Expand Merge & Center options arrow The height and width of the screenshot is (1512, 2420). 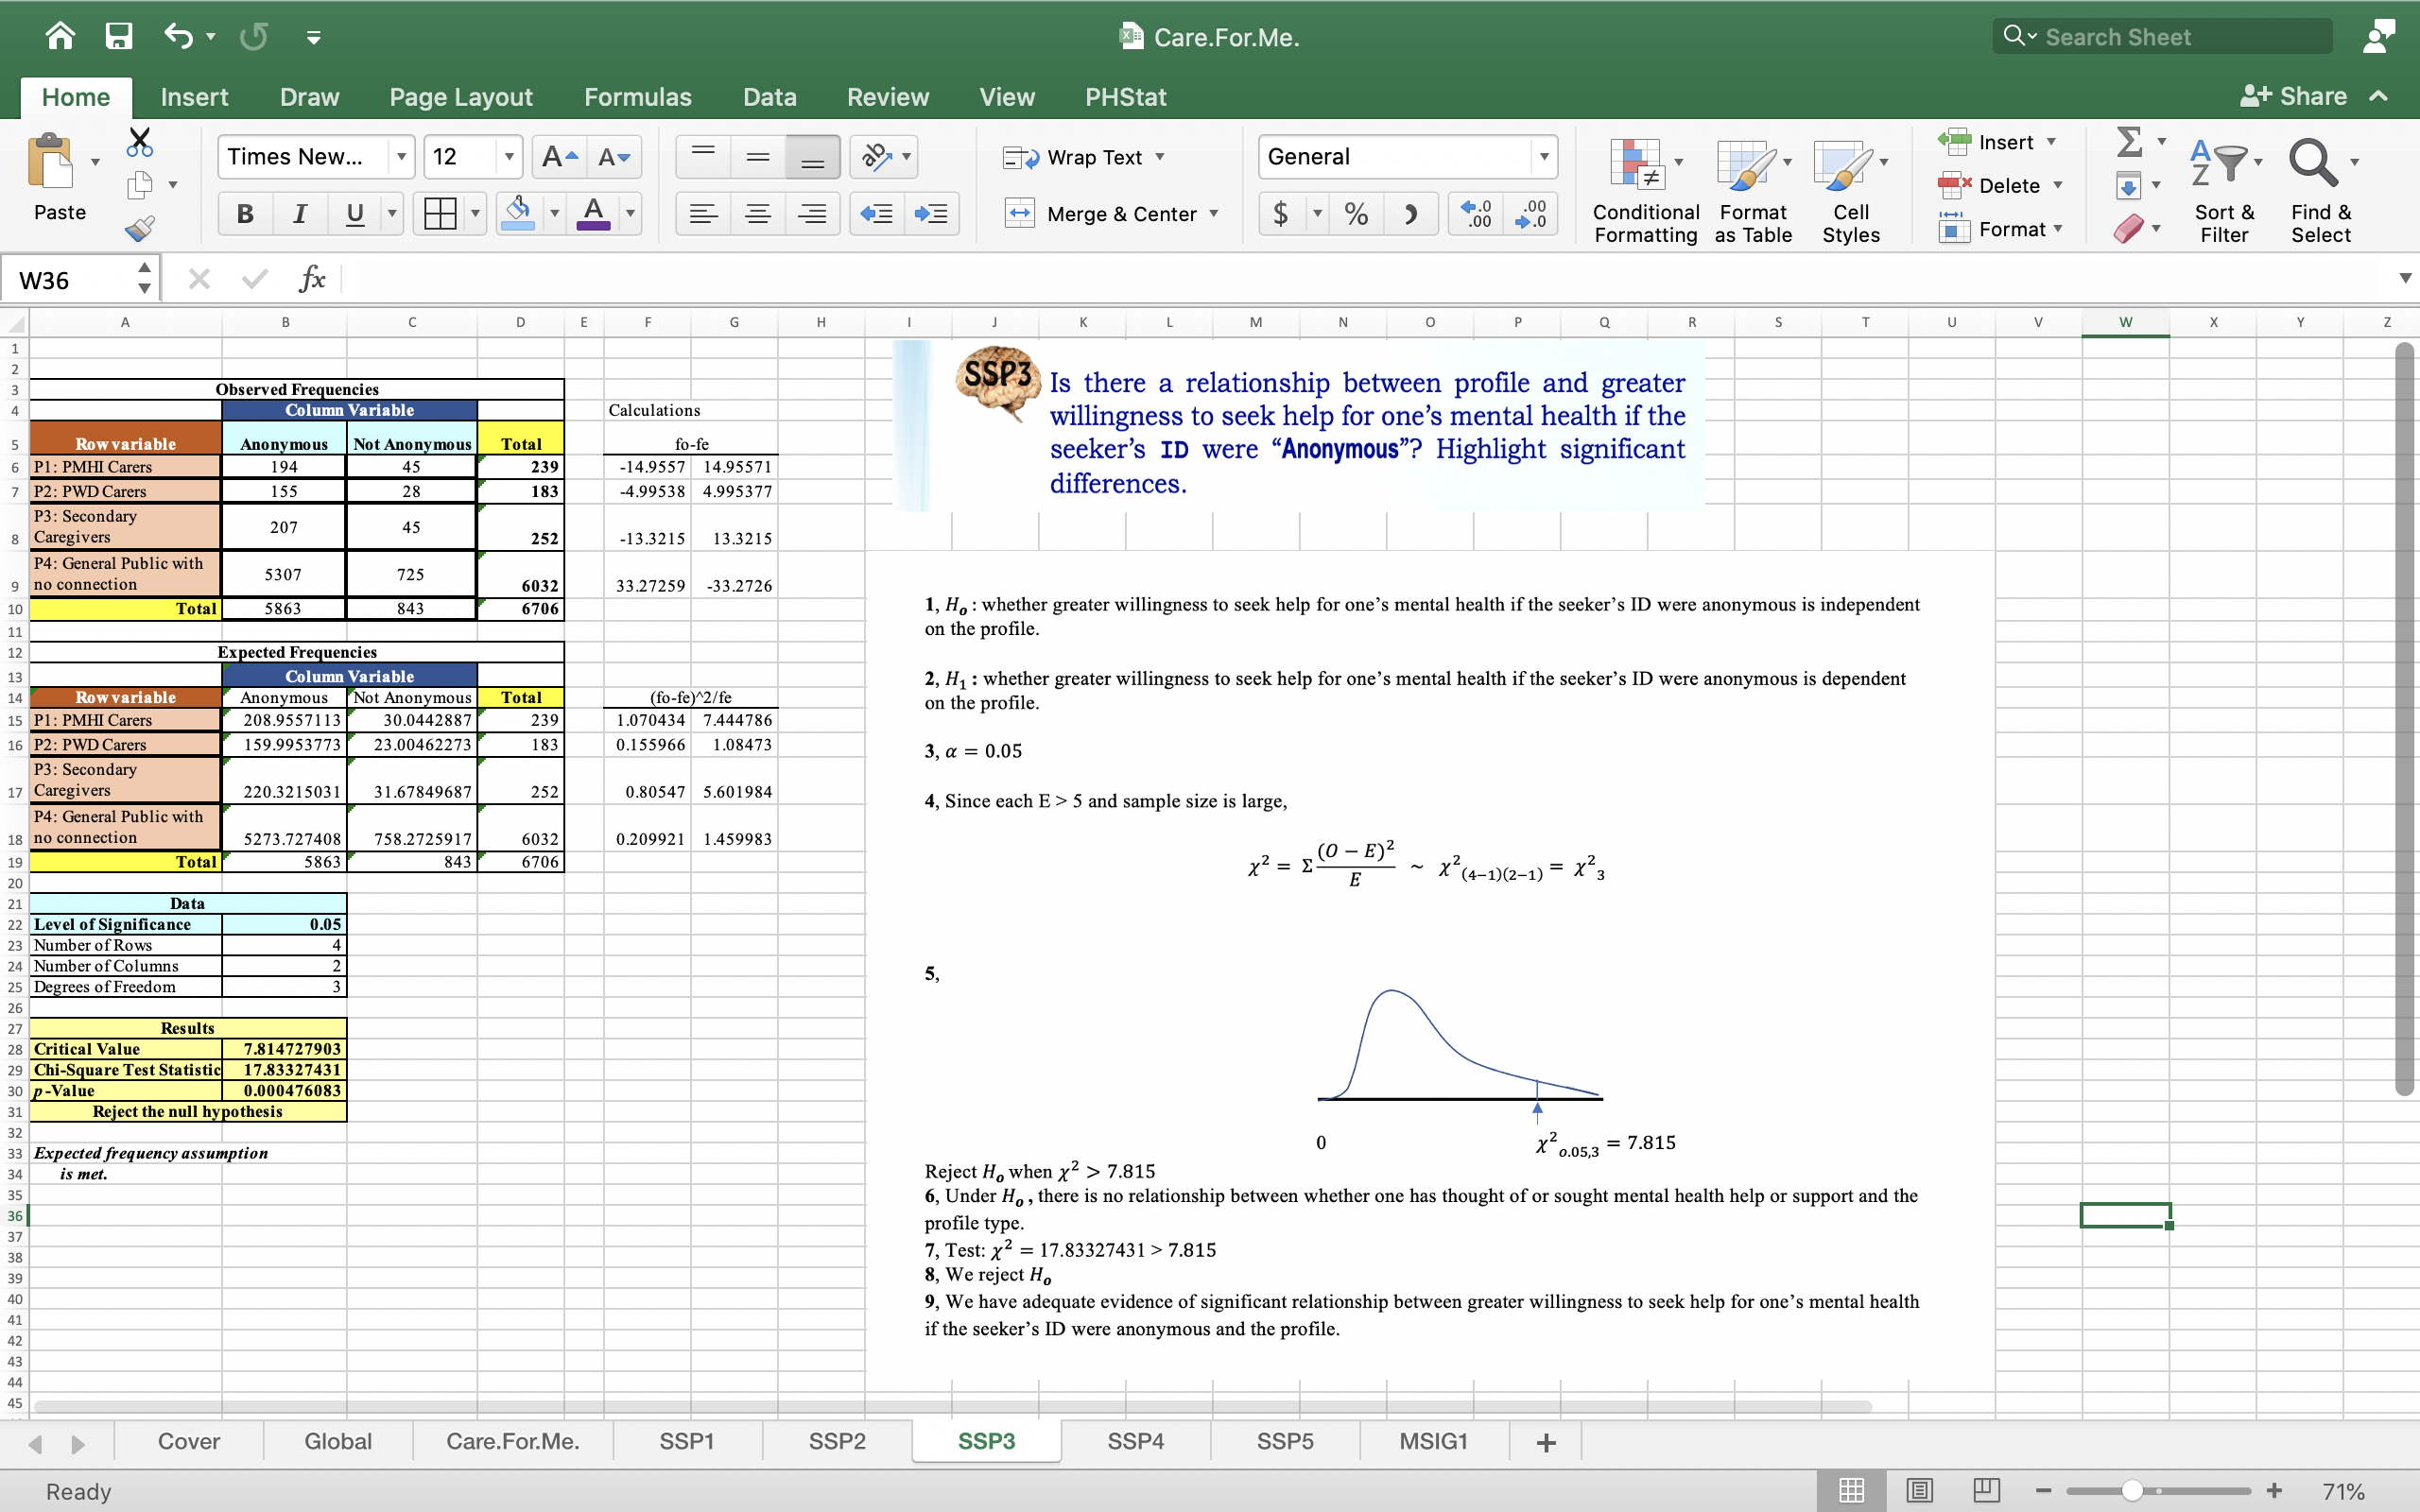pos(1214,213)
